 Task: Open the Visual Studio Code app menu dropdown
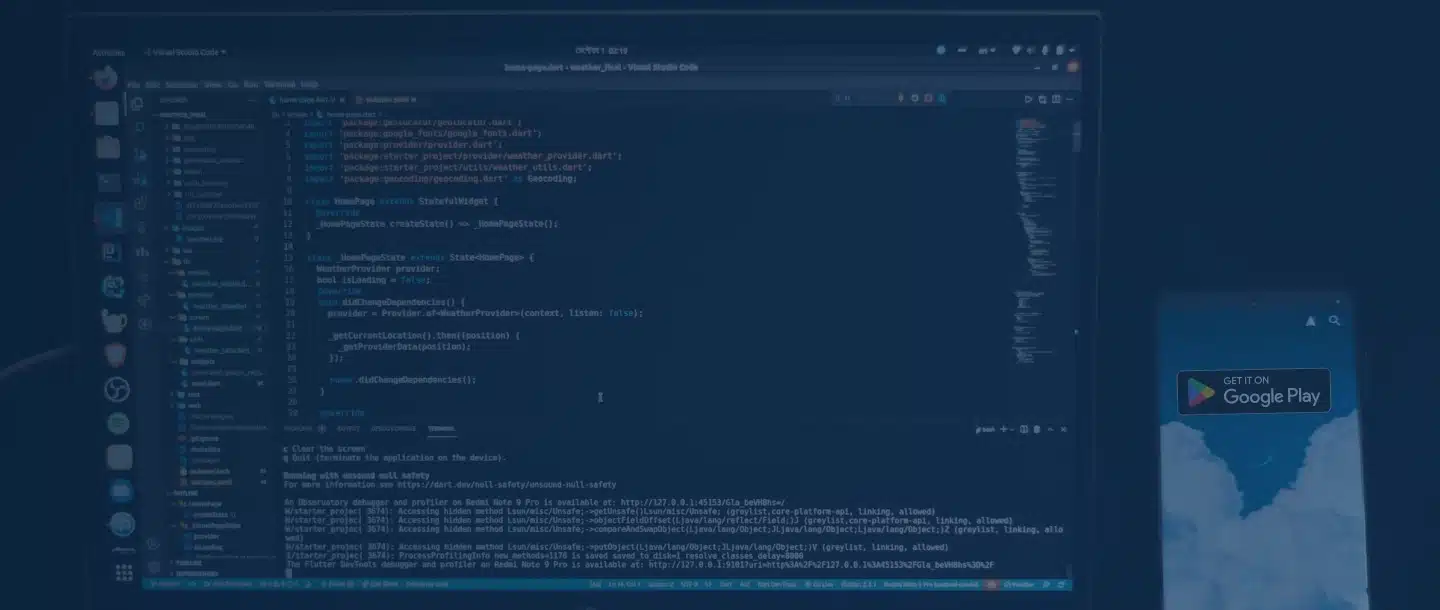point(185,52)
